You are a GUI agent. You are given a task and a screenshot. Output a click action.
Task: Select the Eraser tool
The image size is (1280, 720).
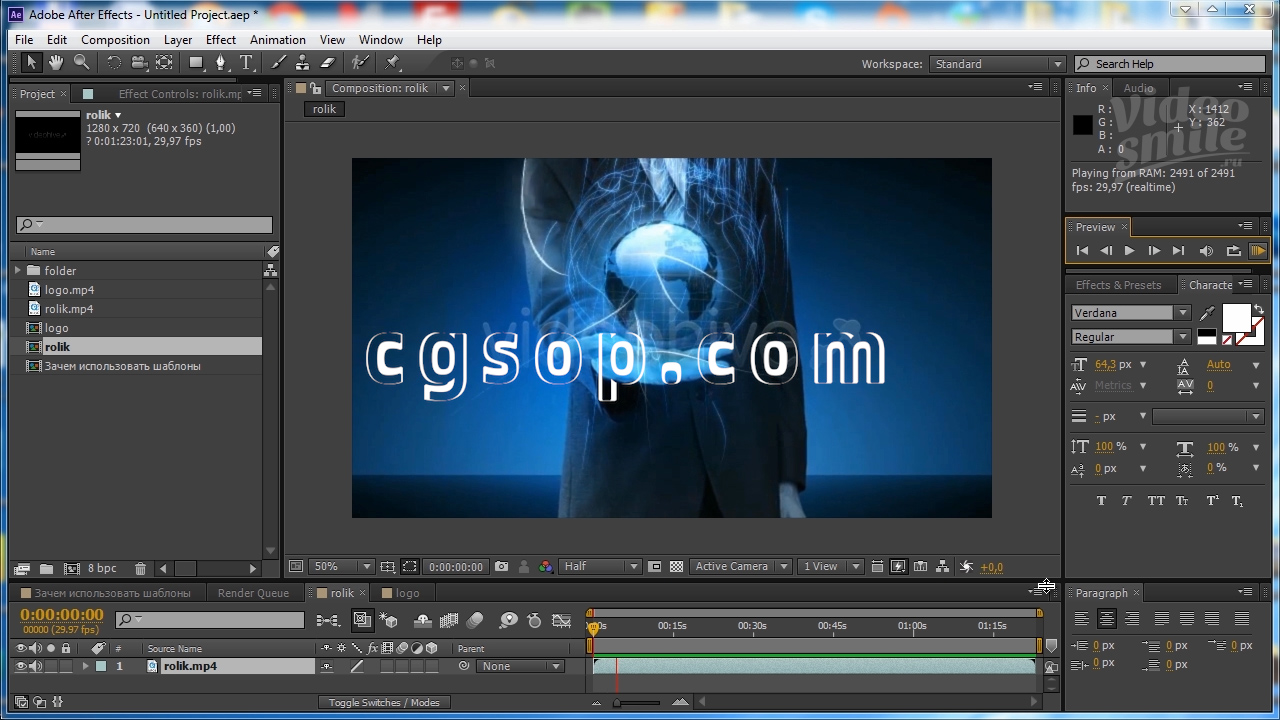pos(327,63)
